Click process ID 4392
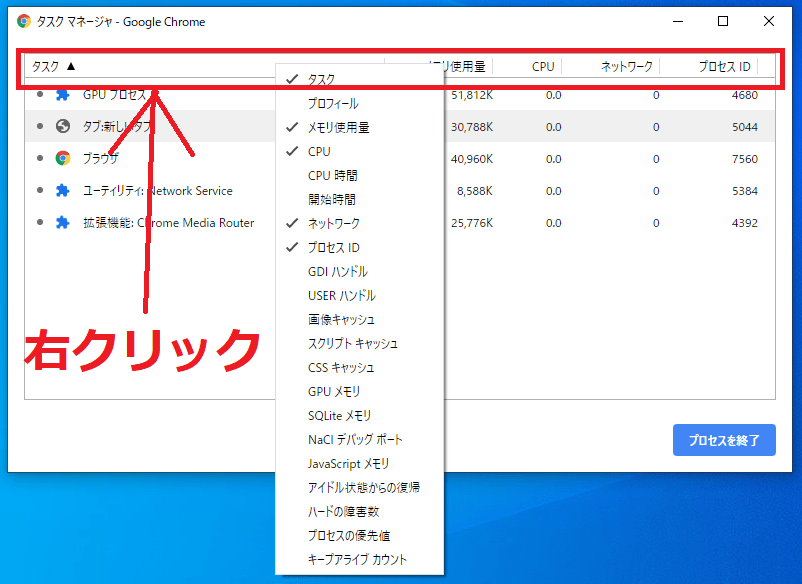The height and width of the screenshot is (584, 802). tap(744, 223)
